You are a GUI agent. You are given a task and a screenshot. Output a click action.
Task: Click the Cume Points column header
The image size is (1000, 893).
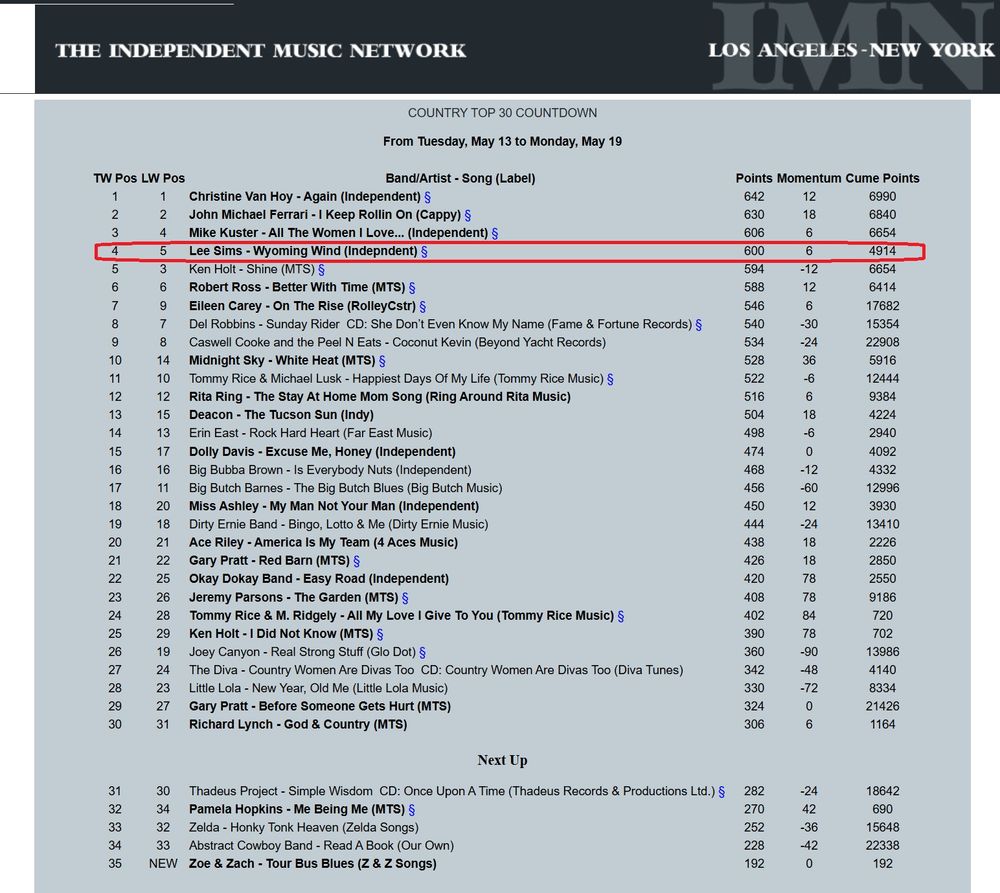point(882,178)
